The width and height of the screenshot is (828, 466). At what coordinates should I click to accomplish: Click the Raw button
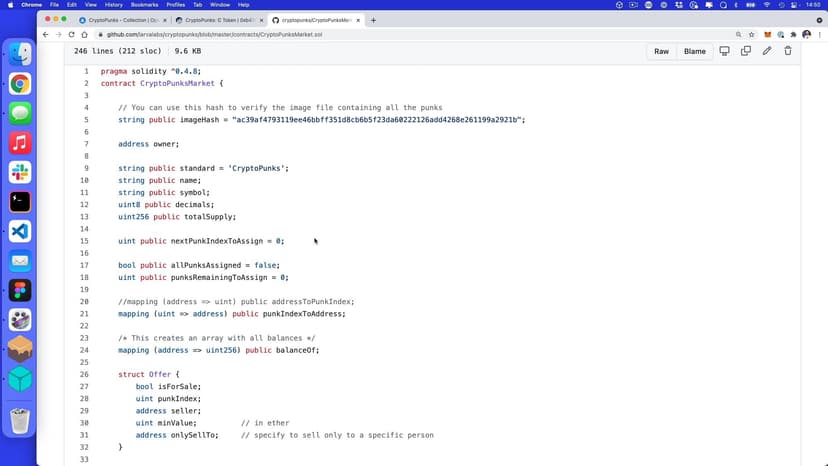pyautogui.click(x=661, y=51)
